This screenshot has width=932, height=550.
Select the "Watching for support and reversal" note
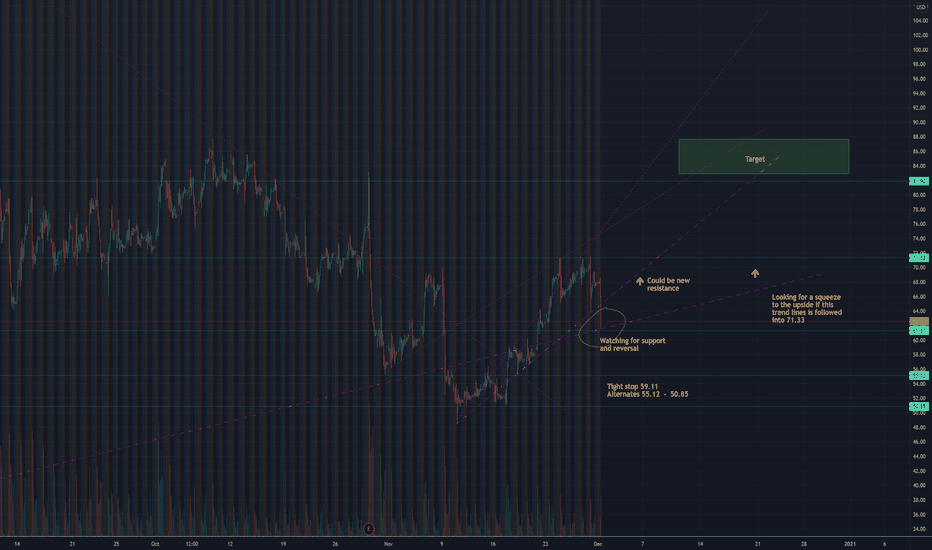tap(632, 344)
